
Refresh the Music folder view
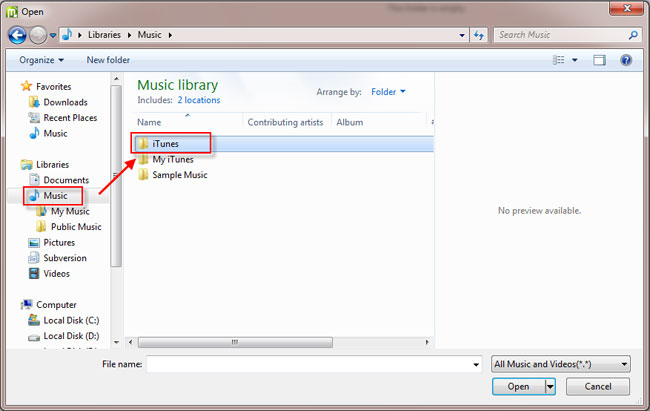pyautogui.click(x=478, y=35)
